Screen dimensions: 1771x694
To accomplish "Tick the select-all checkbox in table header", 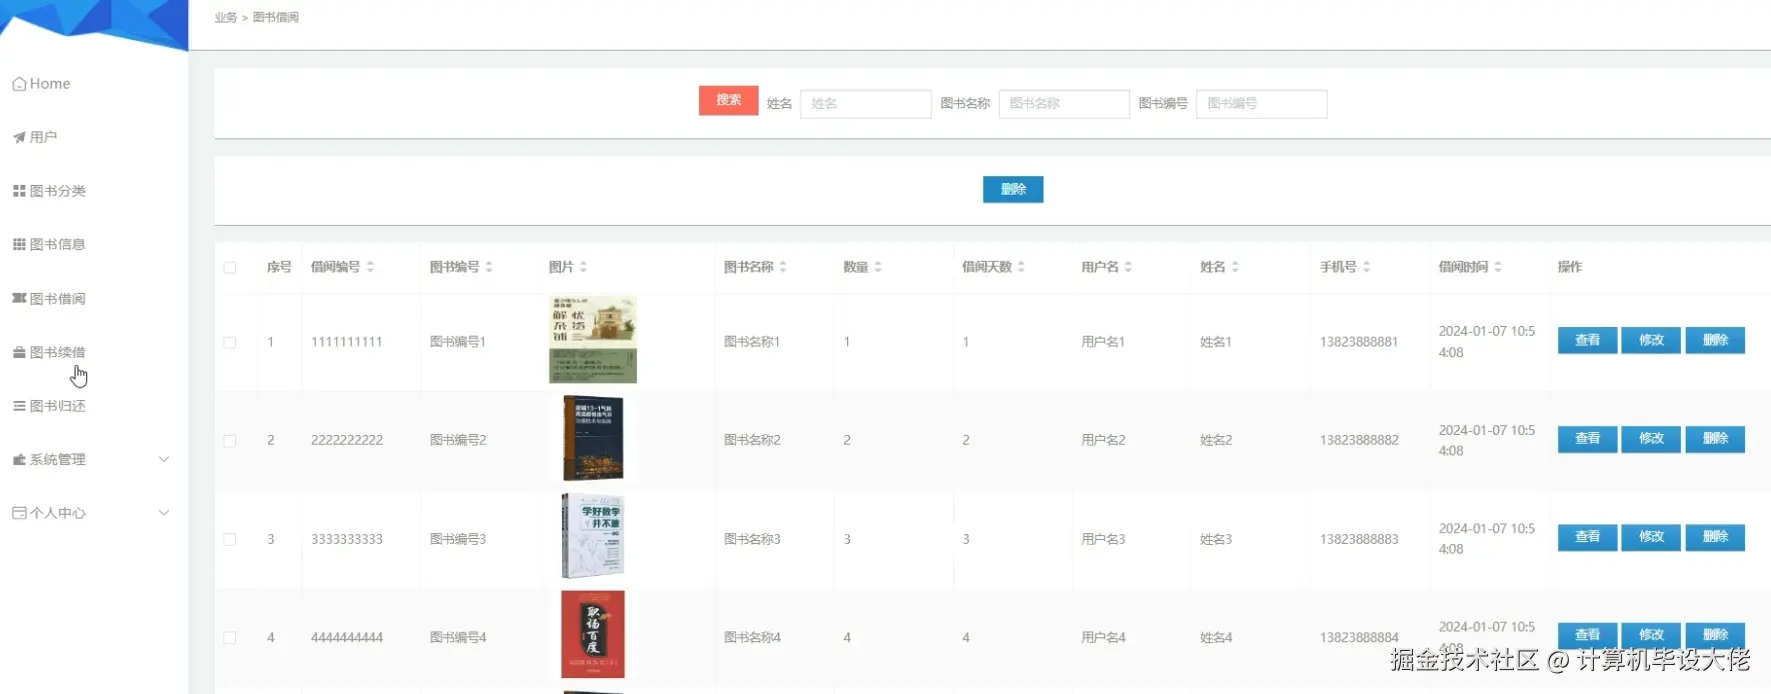I will coord(230,268).
